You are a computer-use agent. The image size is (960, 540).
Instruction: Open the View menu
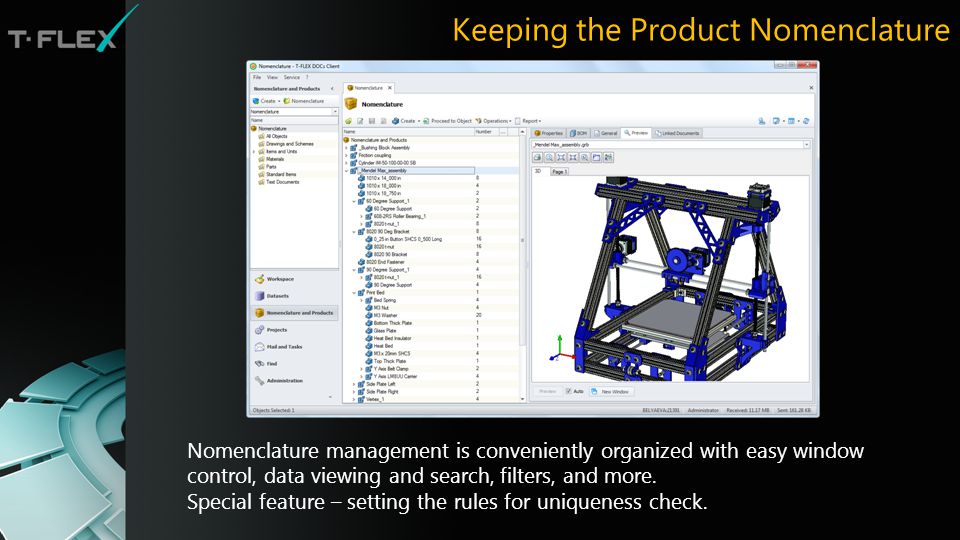point(272,77)
